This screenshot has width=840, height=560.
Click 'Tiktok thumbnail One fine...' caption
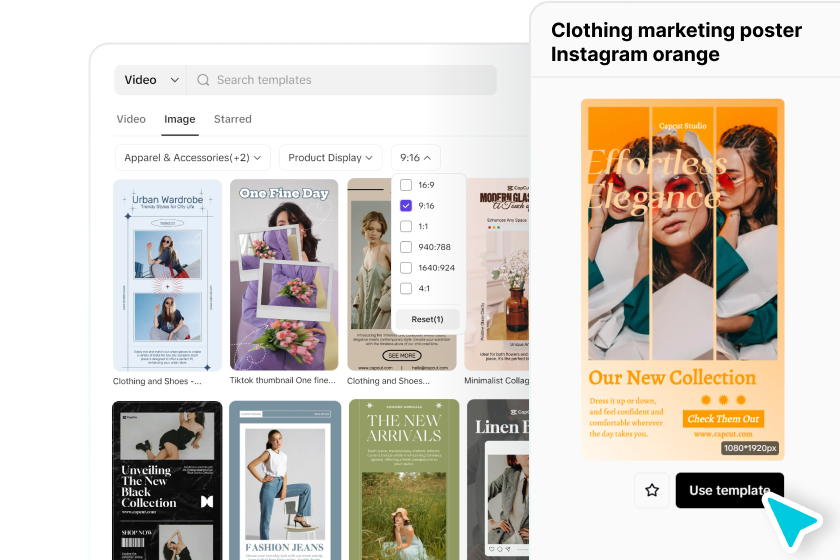[x=283, y=380]
